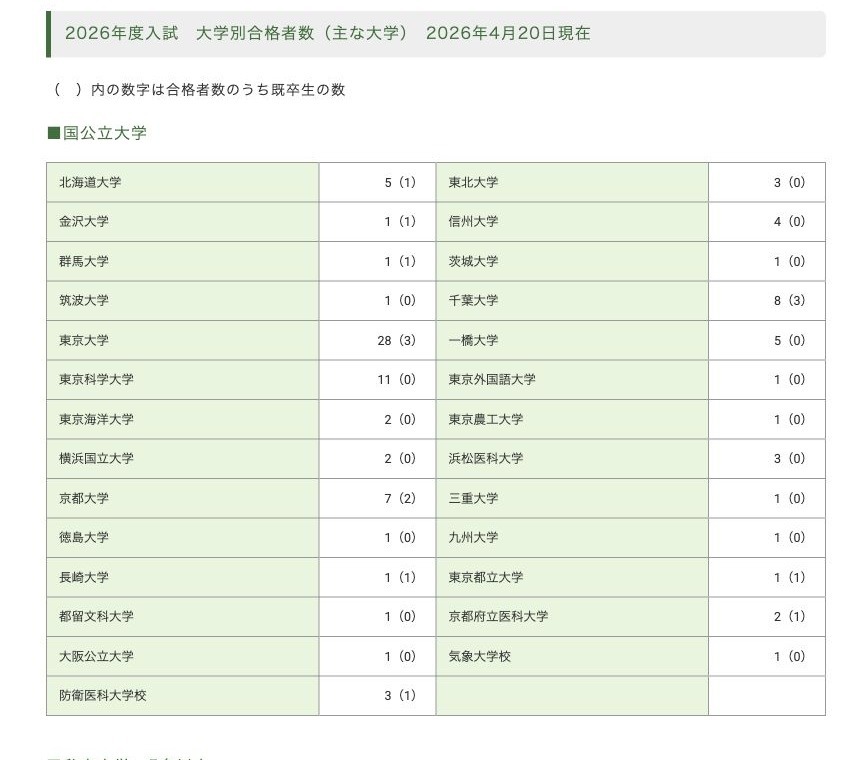The width and height of the screenshot is (860, 760).
Task: Click the 4 (0) value for 信州大学
Action: 789,222
